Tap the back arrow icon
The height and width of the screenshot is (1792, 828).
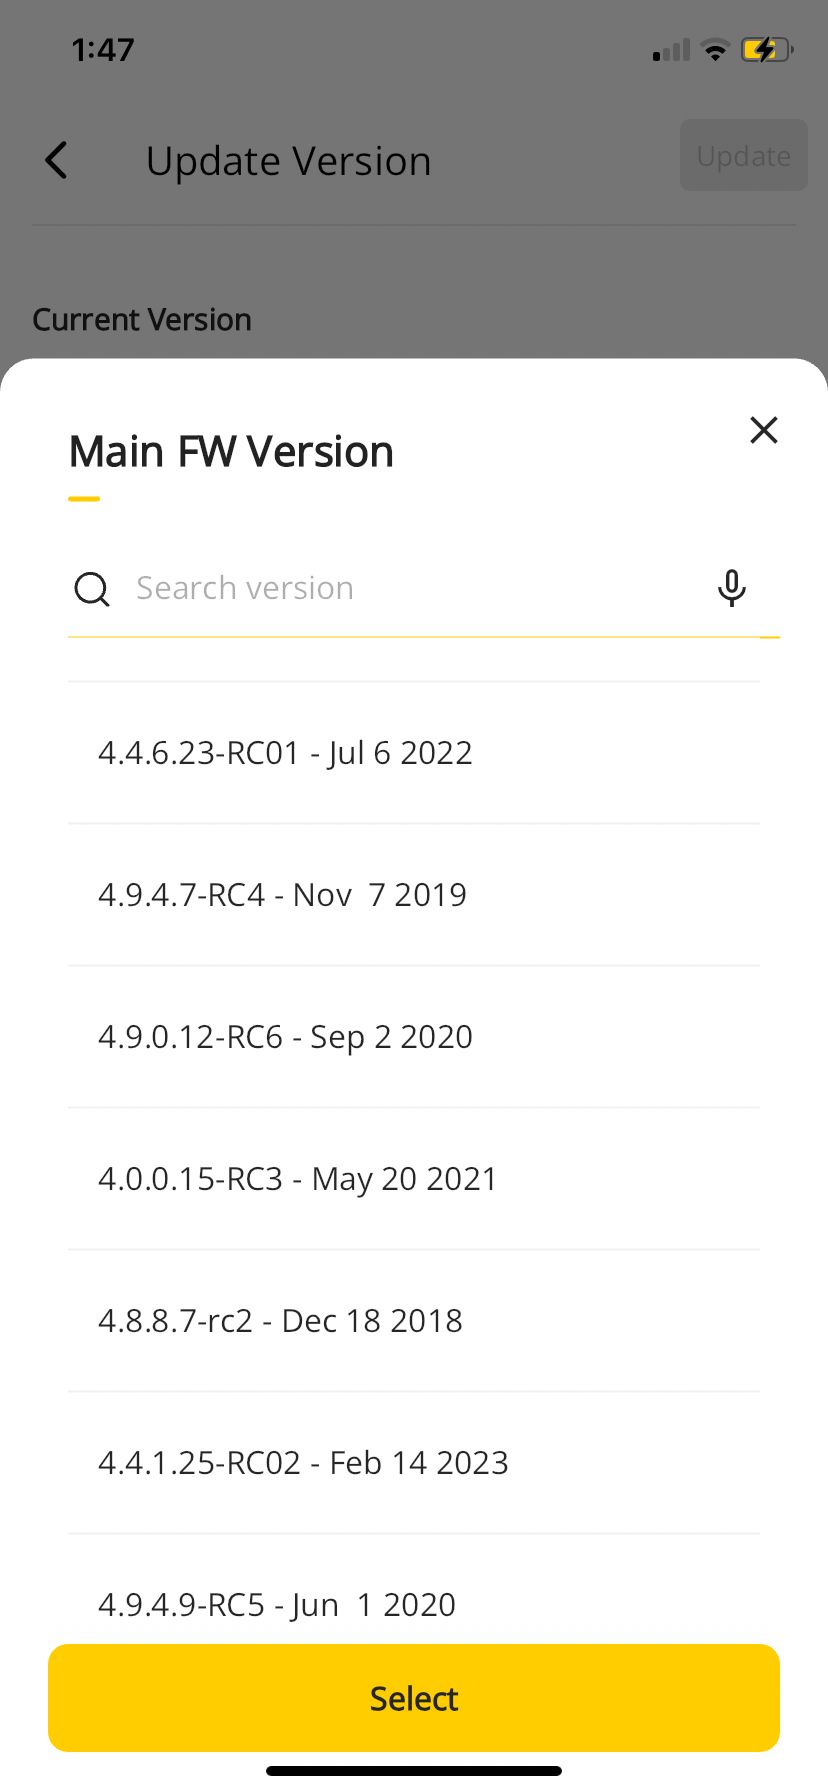(57, 160)
